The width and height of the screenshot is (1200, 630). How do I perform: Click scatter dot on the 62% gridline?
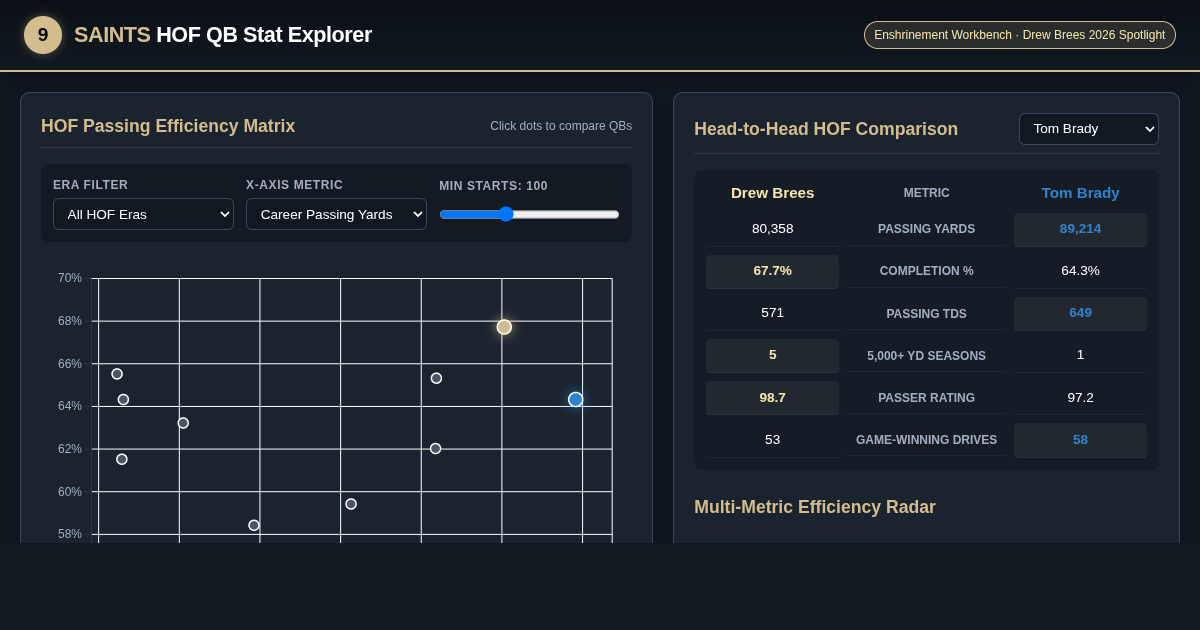(435, 449)
